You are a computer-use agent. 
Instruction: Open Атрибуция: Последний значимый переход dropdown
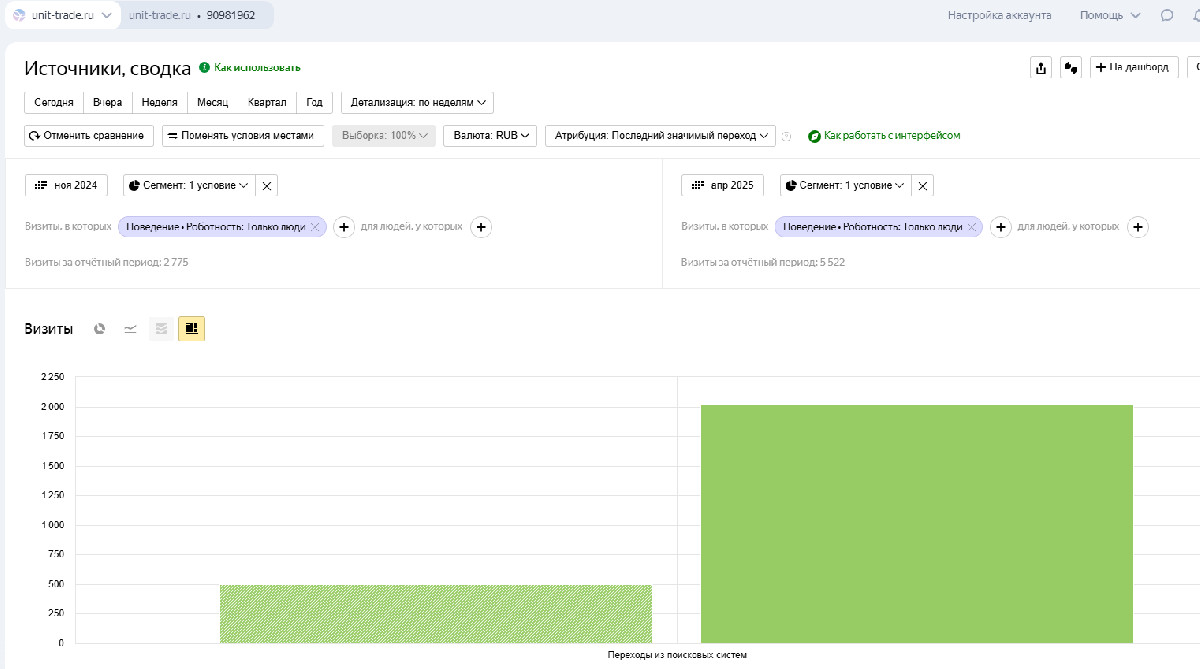tap(660, 135)
